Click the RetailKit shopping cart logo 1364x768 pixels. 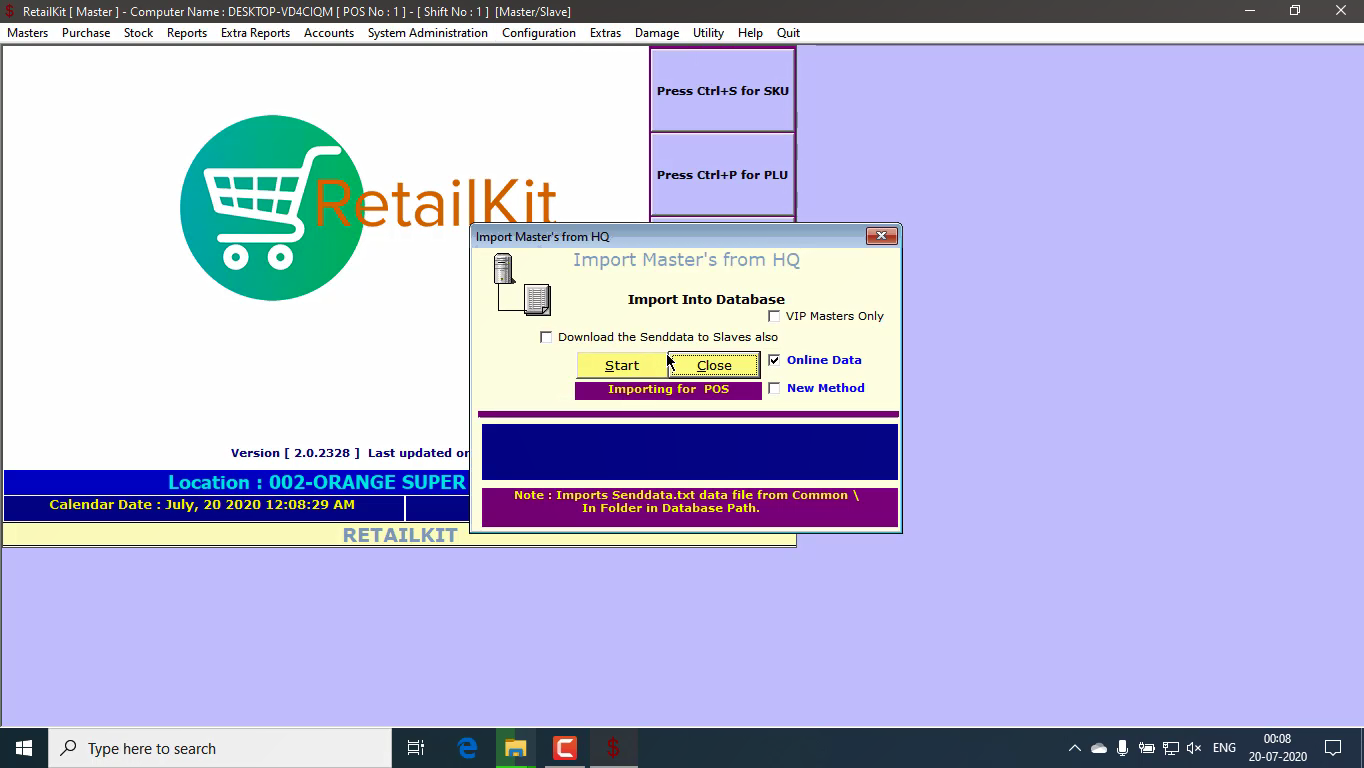coord(368,207)
